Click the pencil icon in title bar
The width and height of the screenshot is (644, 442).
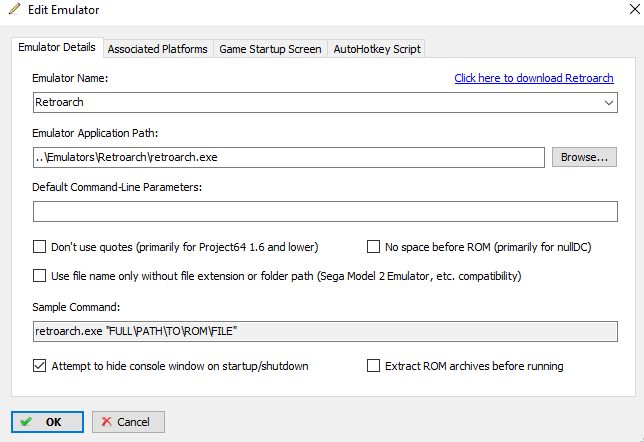(14, 9)
